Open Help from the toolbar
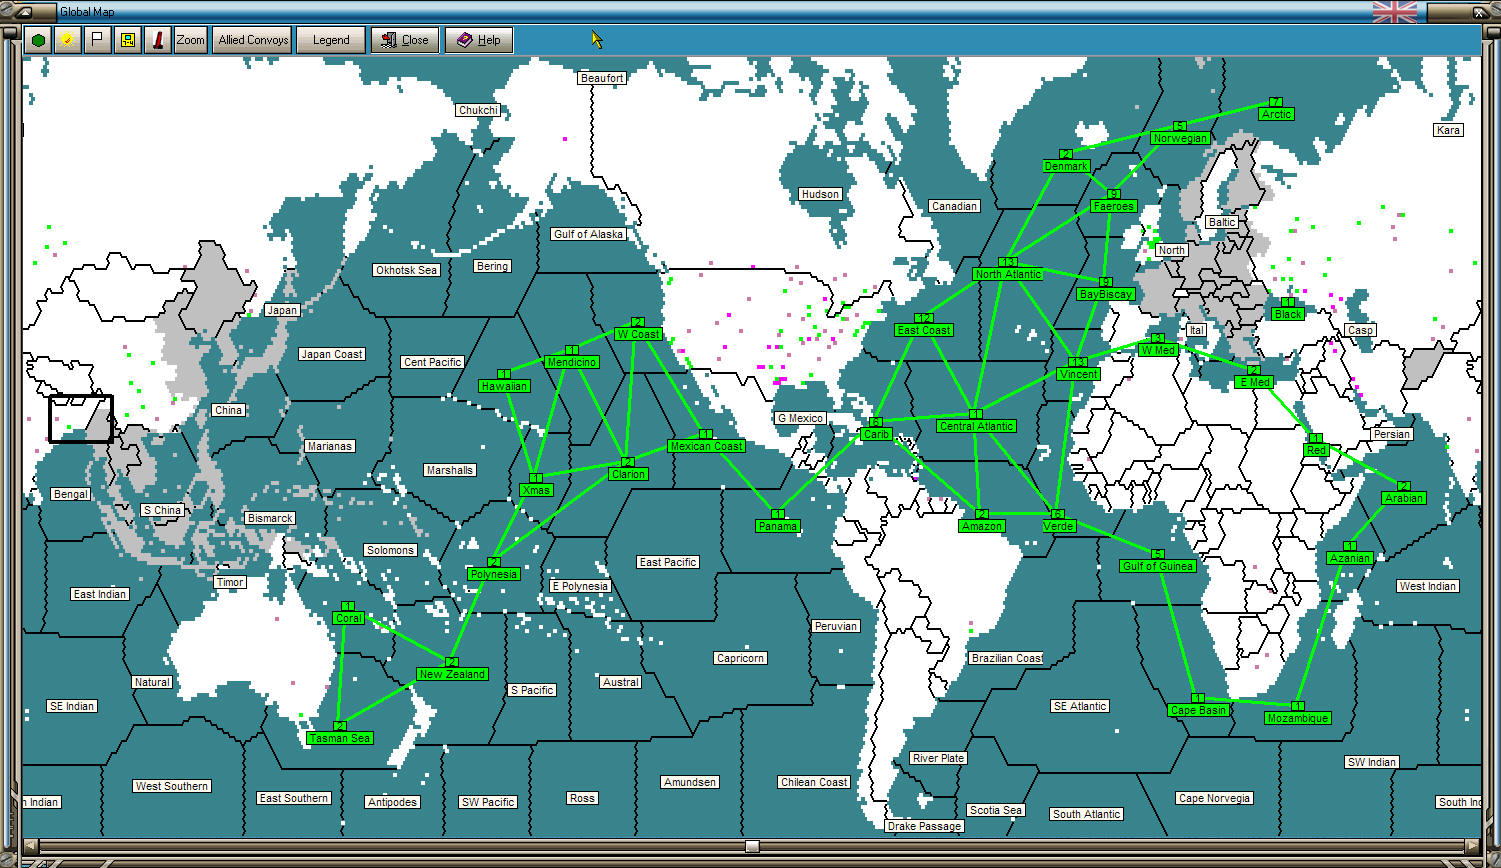1501x868 pixels. [479, 39]
